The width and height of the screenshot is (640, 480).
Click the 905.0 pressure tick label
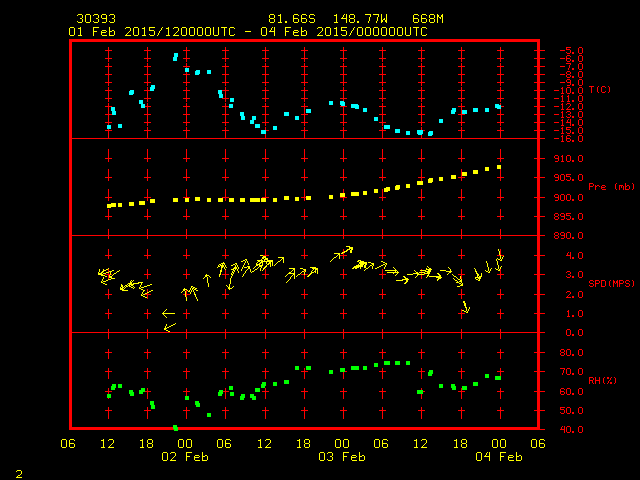click(569, 178)
